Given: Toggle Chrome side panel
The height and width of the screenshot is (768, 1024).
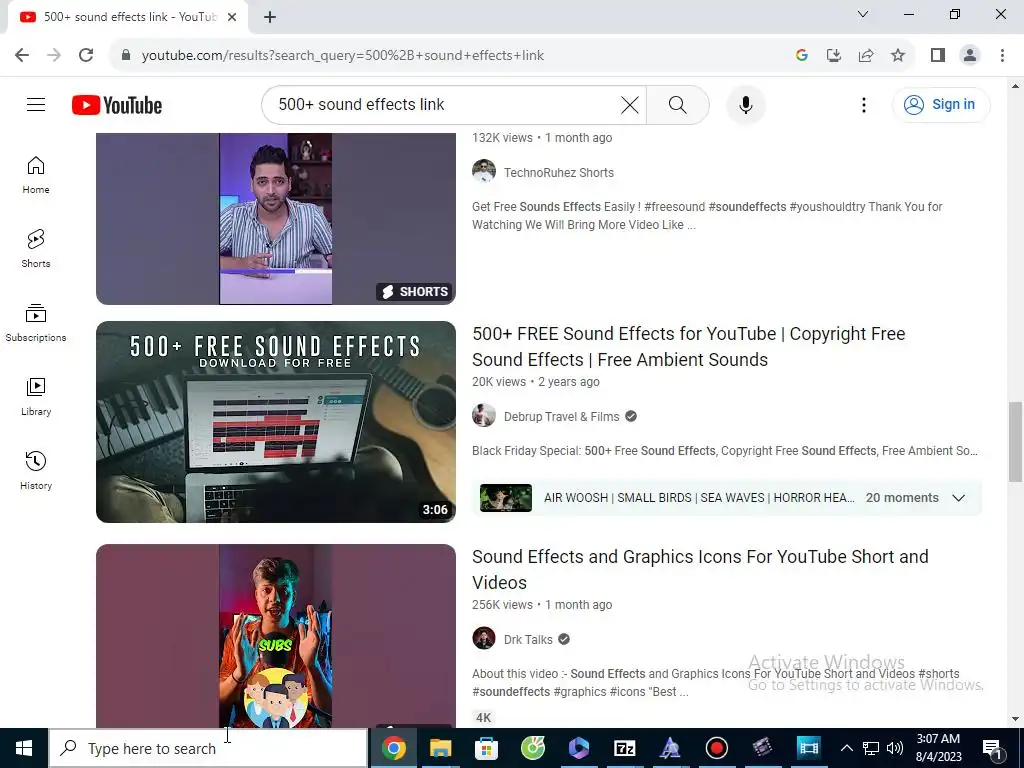Looking at the screenshot, I should pyautogui.click(x=938, y=55).
